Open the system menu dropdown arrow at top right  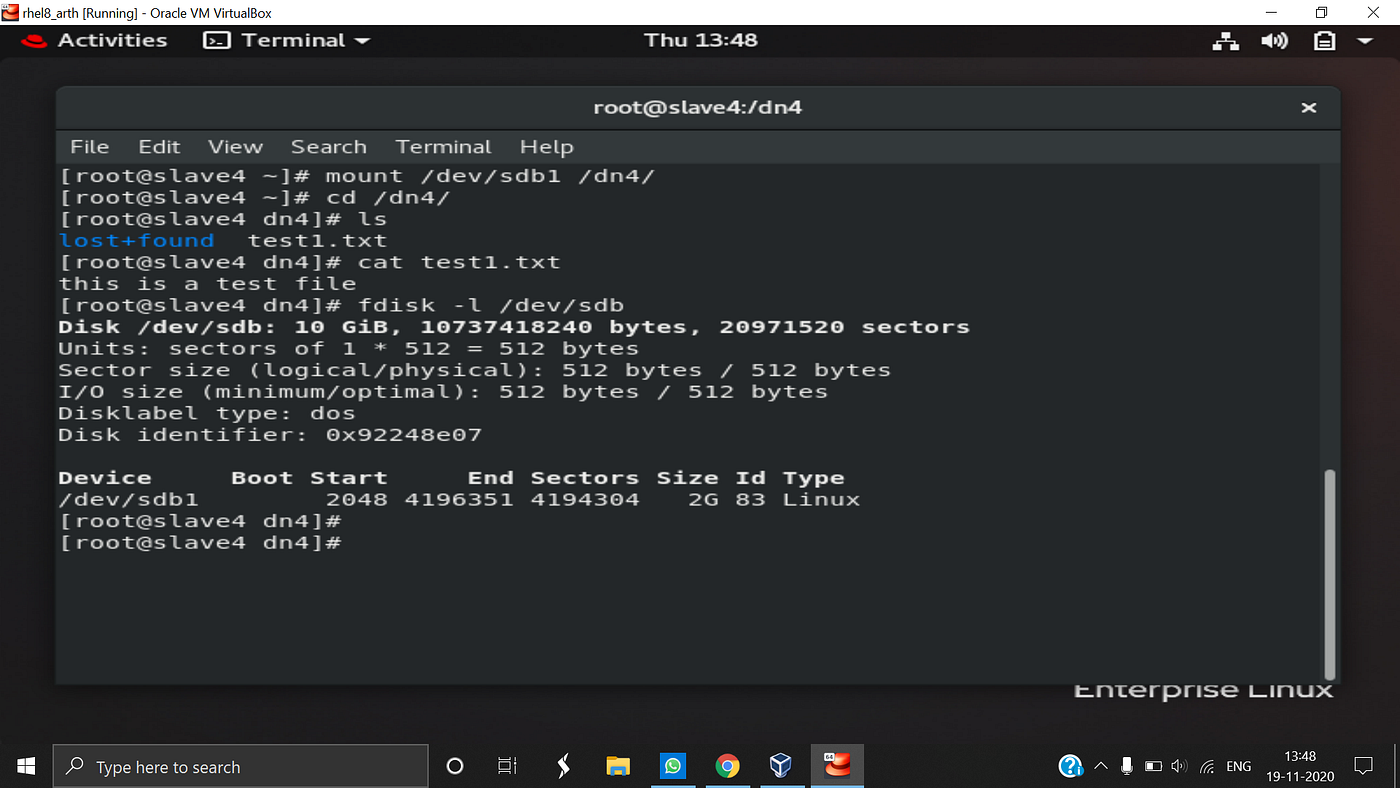[1365, 40]
